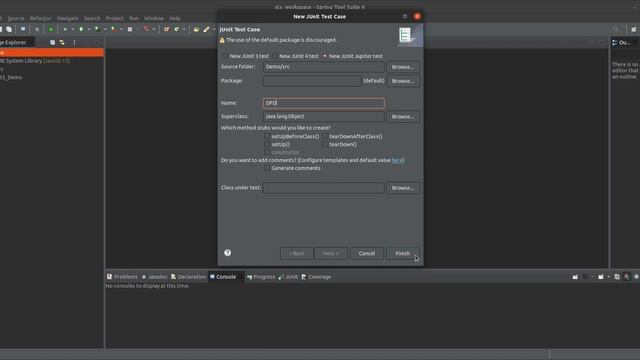Click Browse button for Superclass
The width and height of the screenshot is (640, 360).
point(403,116)
